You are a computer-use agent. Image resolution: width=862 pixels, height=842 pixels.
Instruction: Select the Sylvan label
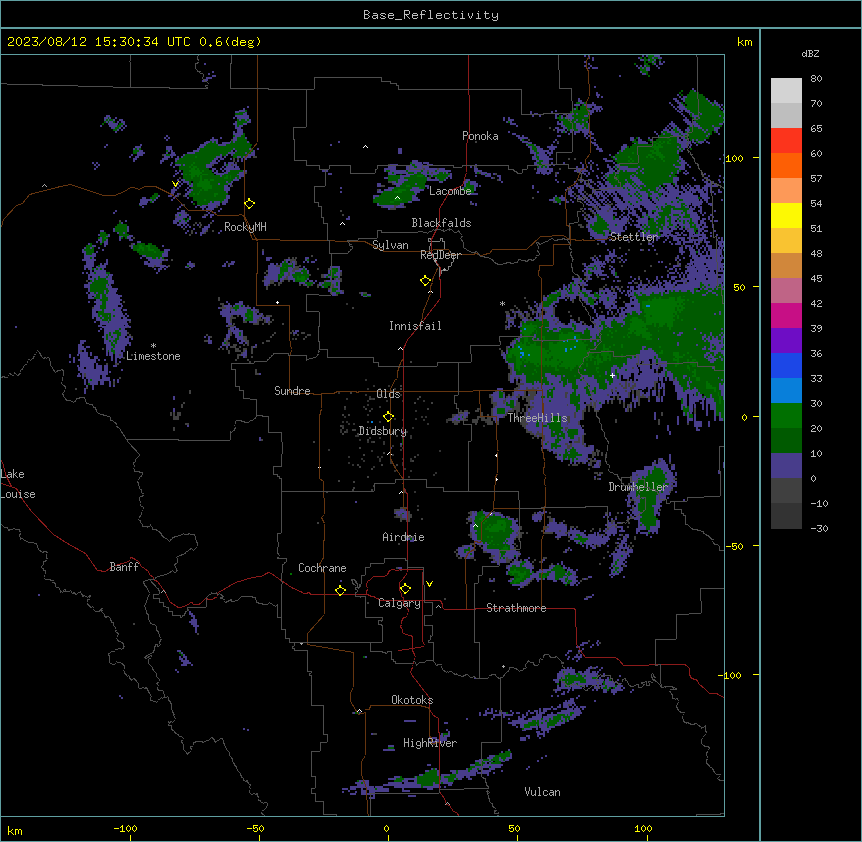390,245
